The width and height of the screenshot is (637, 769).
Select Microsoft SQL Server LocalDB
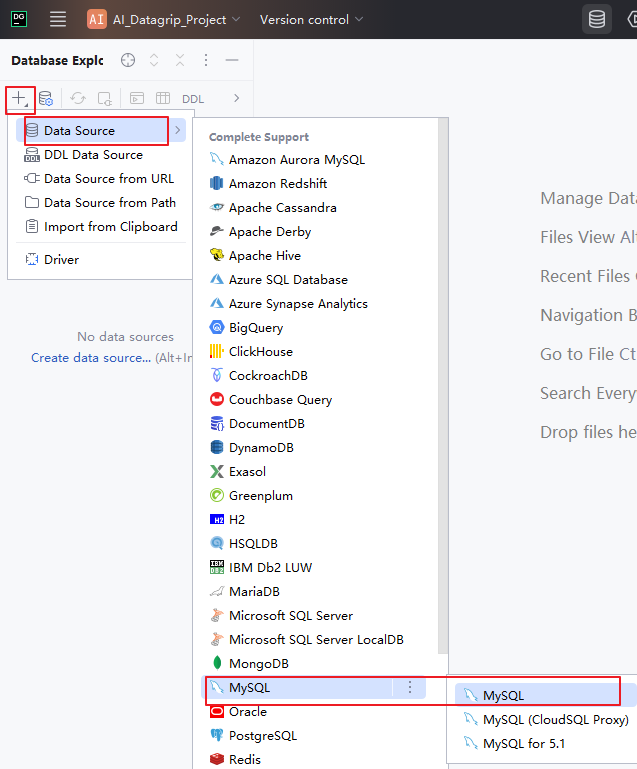[314, 640]
